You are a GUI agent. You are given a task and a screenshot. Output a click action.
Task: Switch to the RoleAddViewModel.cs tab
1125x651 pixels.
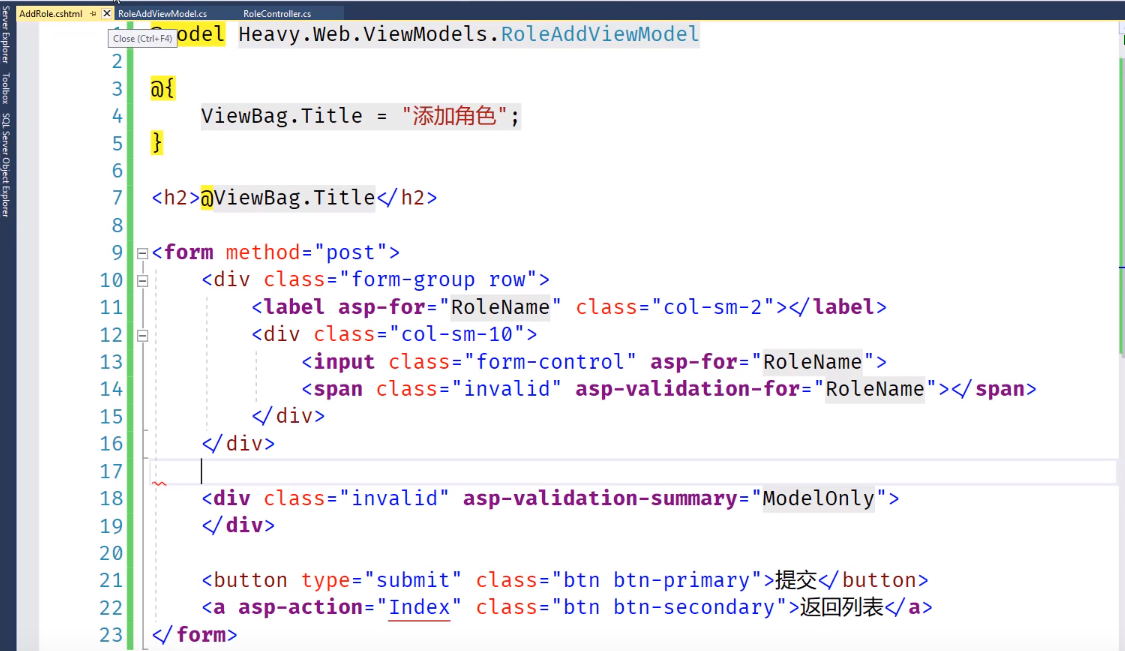tap(162, 14)
